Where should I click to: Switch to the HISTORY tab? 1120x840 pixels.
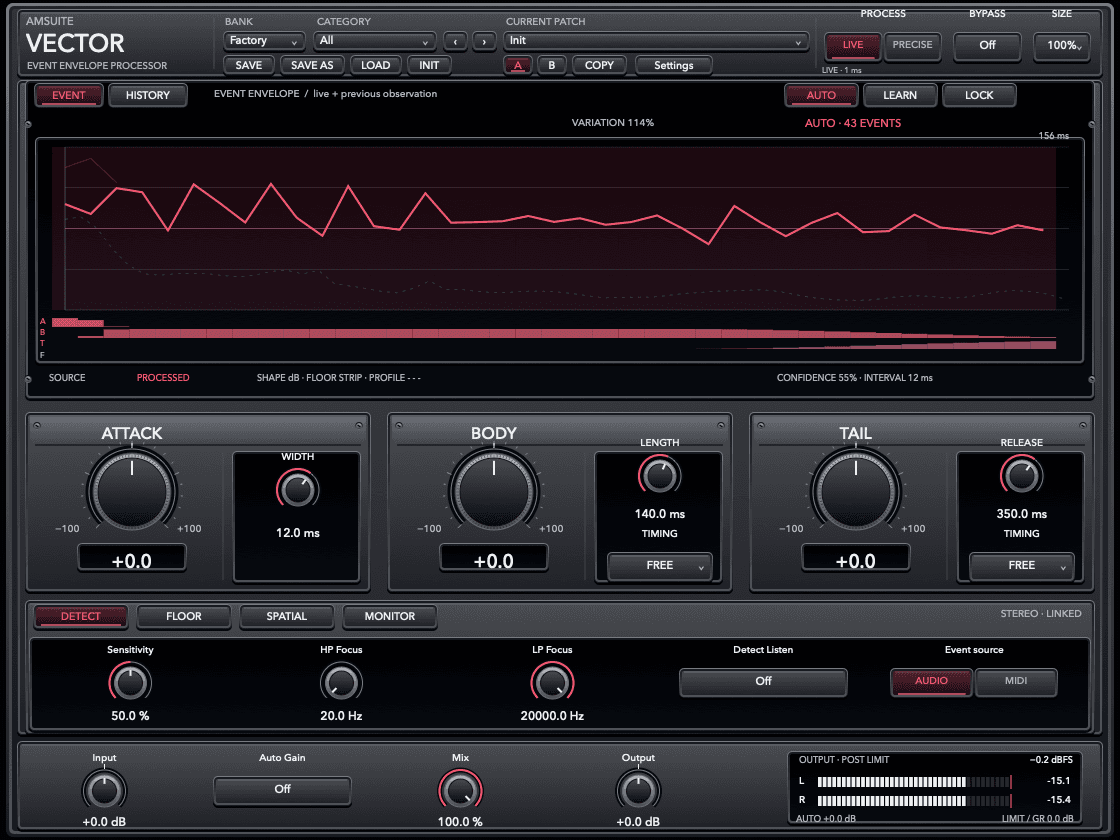click(x=148, y=96)
